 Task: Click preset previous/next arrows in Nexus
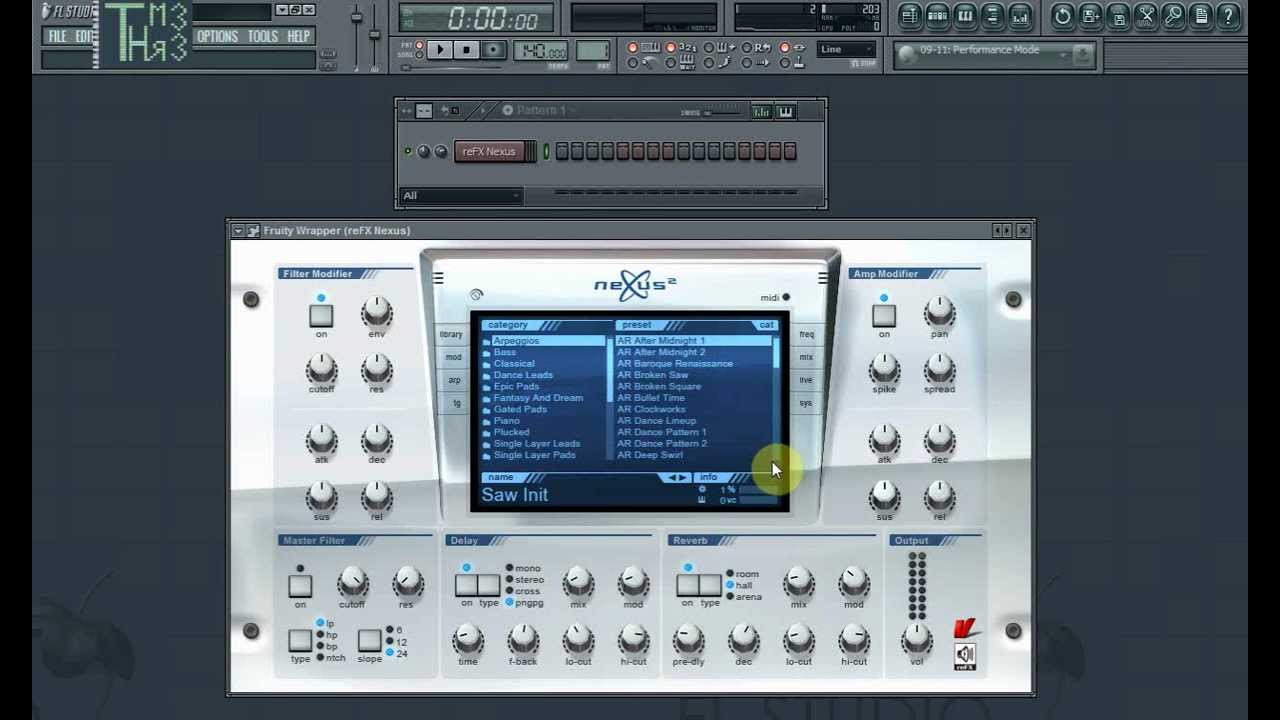(678, 478)
